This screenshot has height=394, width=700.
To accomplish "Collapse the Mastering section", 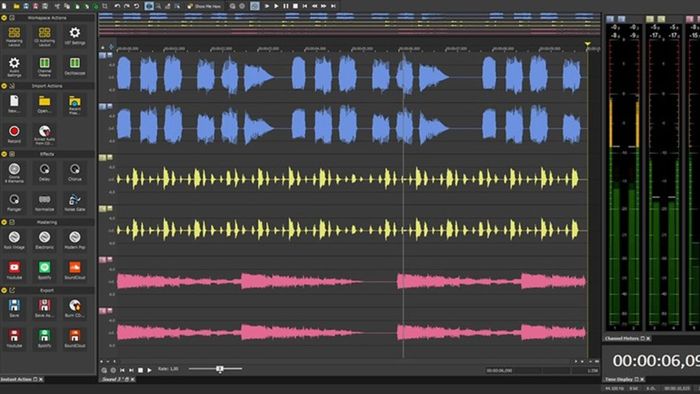I will pyautogui.click(x=4, y=222).
